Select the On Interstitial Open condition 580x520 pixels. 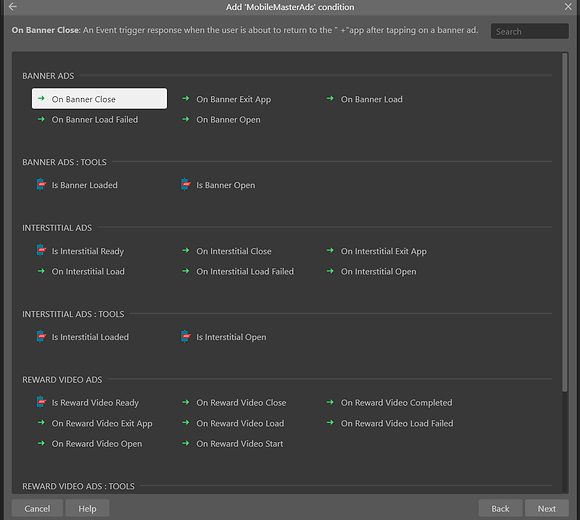(x=378, y=272)
